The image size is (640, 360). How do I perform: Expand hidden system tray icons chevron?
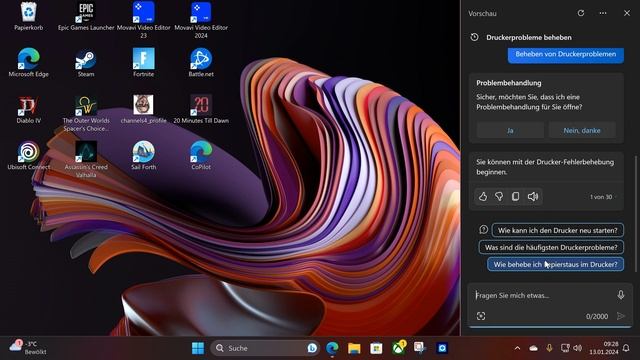[x=517, y=348]
